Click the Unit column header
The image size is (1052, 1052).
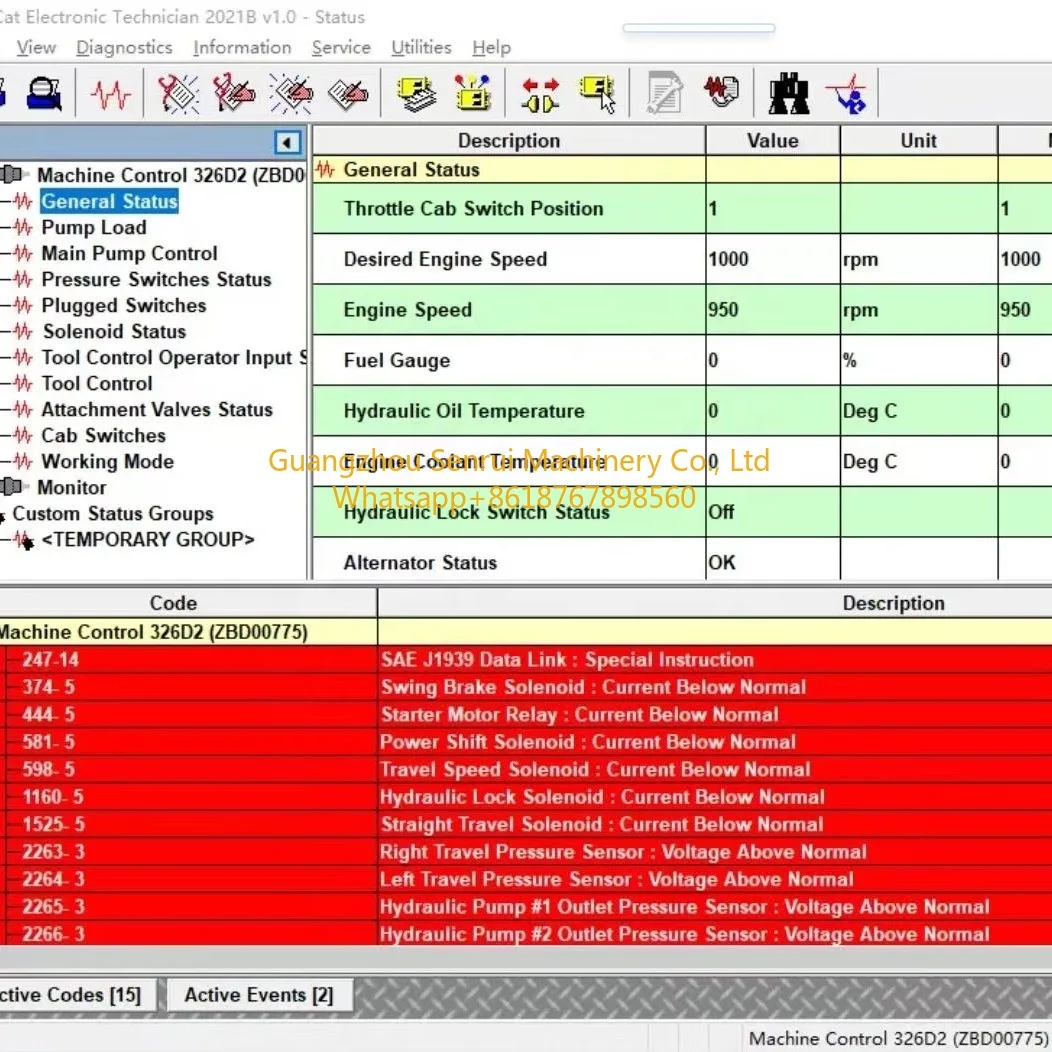click(918, 141)
